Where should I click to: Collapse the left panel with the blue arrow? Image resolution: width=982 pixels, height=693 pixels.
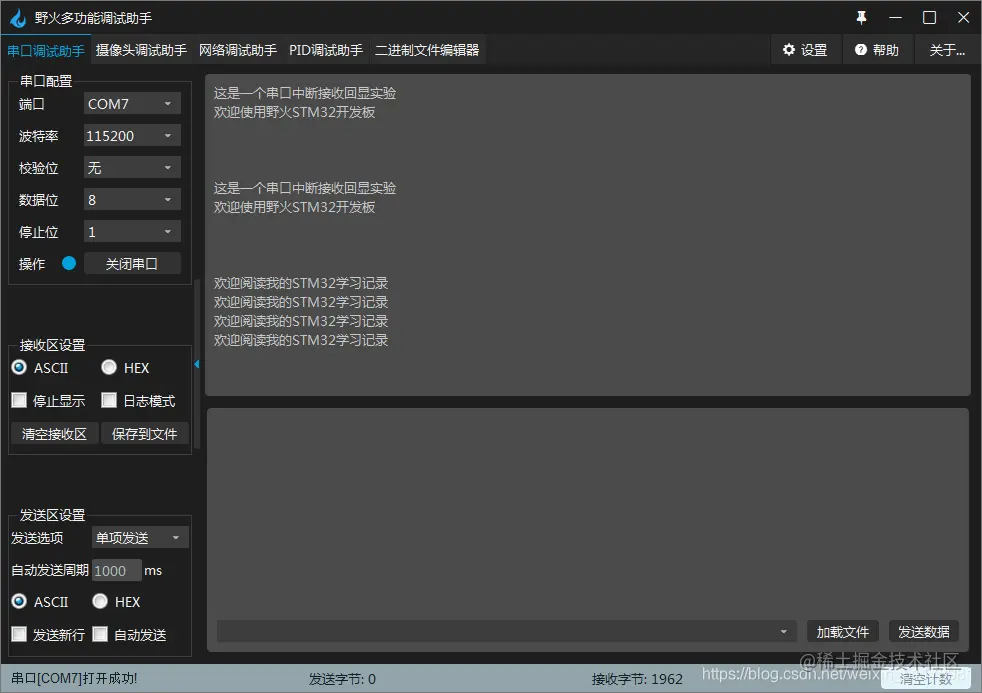click(x=197, y=365)
